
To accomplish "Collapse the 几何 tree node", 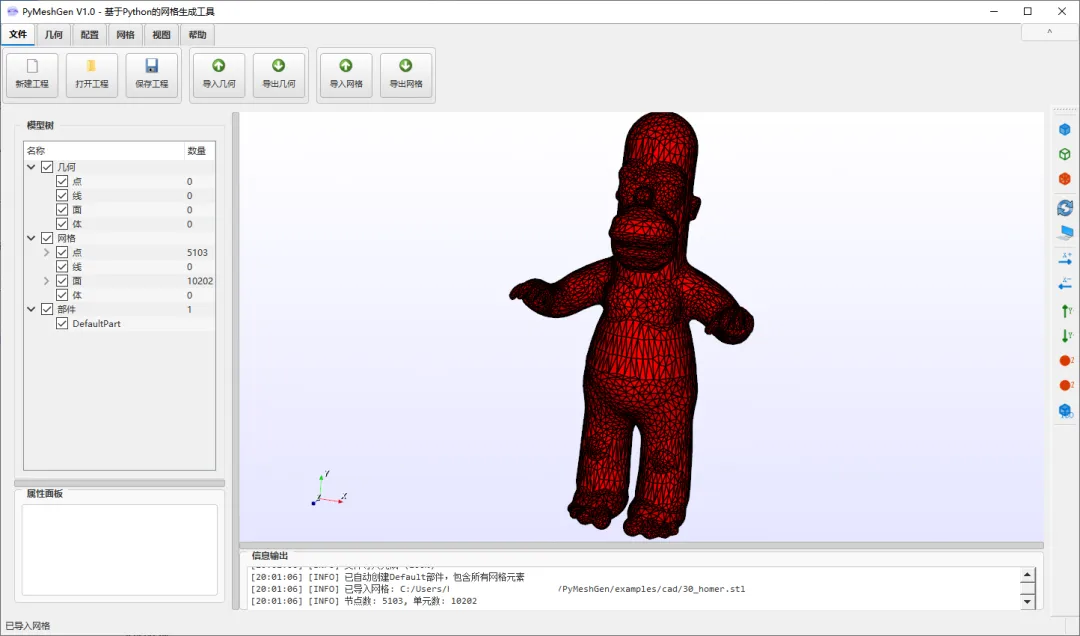I will click(x=31, y=167).
